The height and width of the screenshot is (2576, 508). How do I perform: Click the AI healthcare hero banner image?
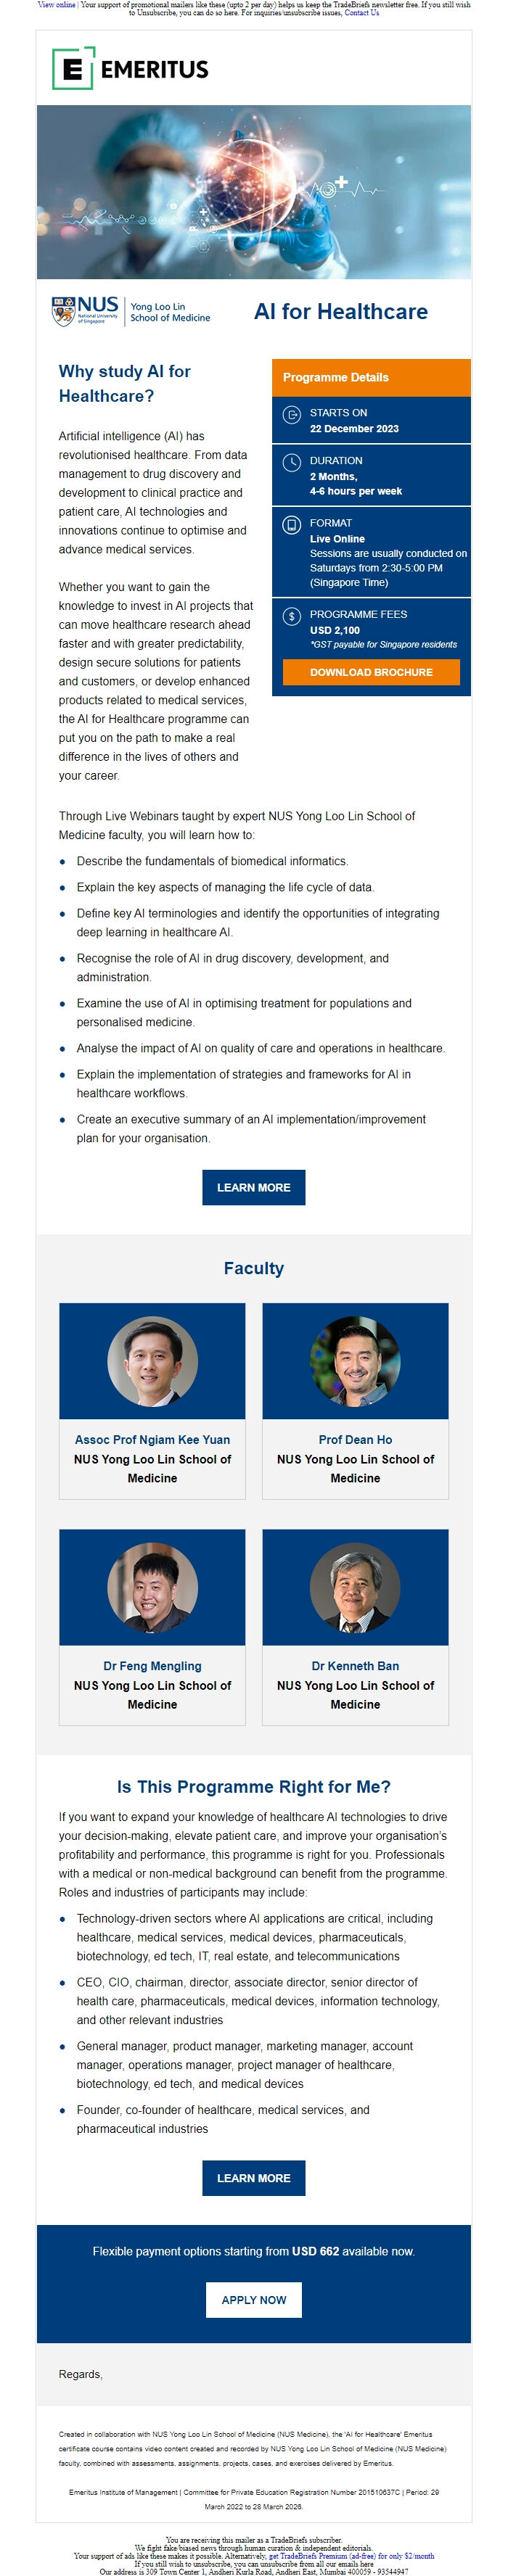click(x=253, y=192)
